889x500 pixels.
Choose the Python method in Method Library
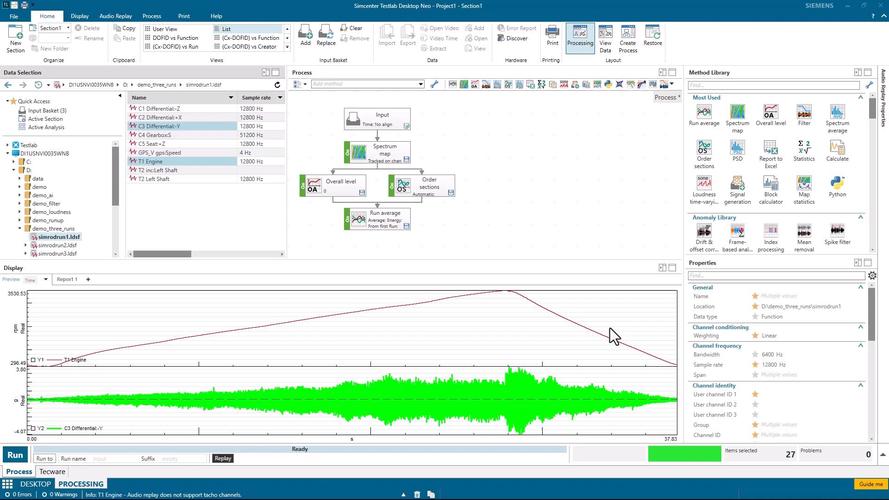(x=837, y=182)
